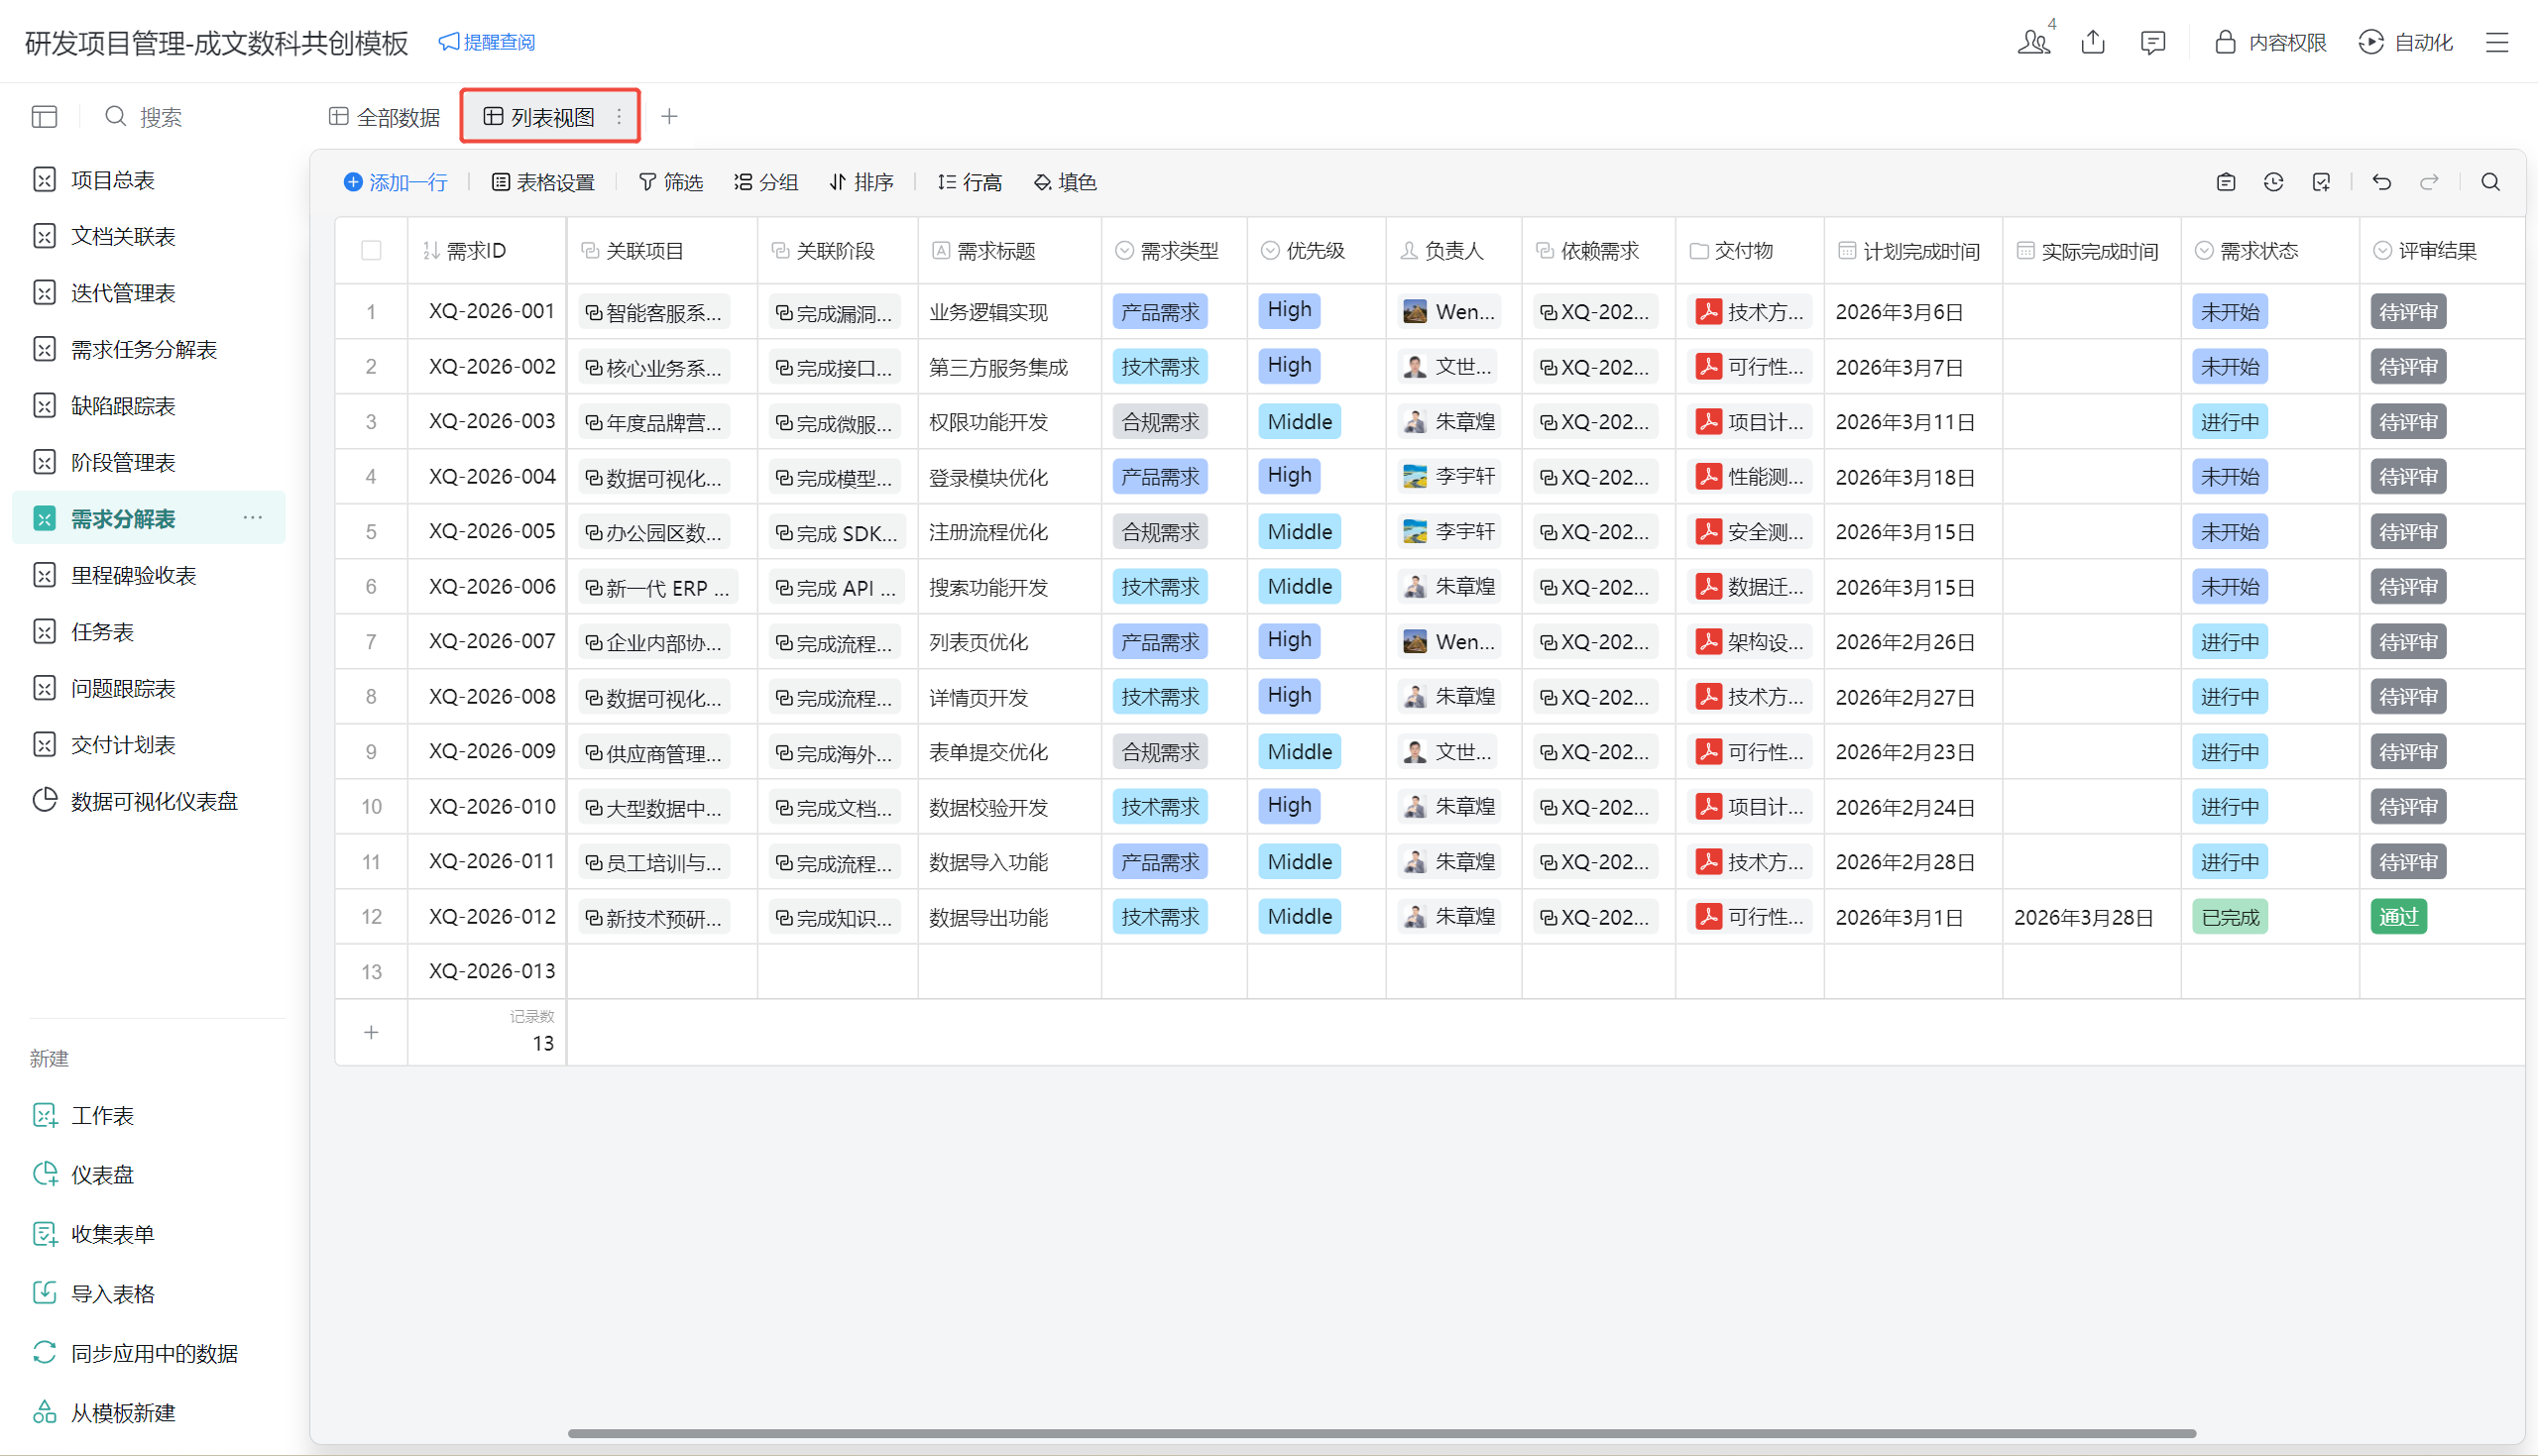Click the 添加一行 button

pyautogui.click(x=396, y=182)
